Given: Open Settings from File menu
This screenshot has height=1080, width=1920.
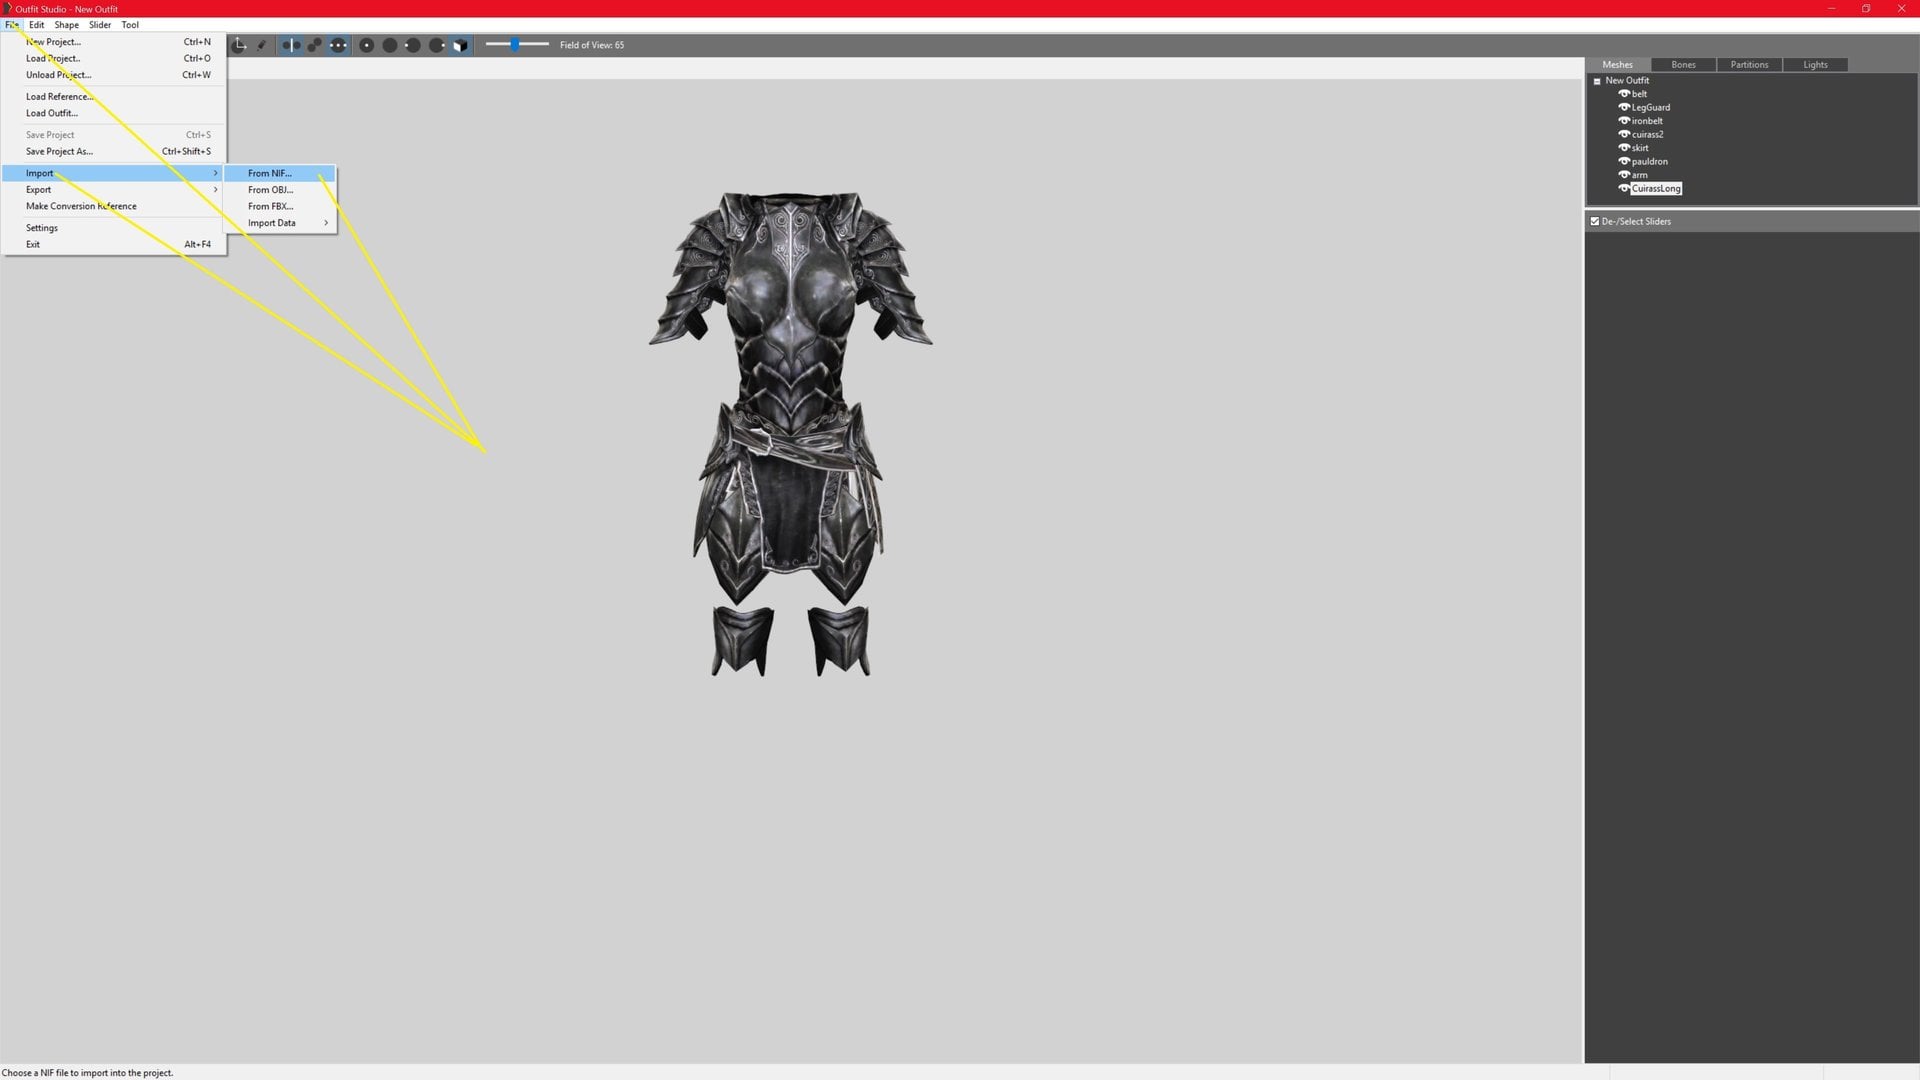Looking at the screenshot, I should pyautogui.click(x=113, y=228).
